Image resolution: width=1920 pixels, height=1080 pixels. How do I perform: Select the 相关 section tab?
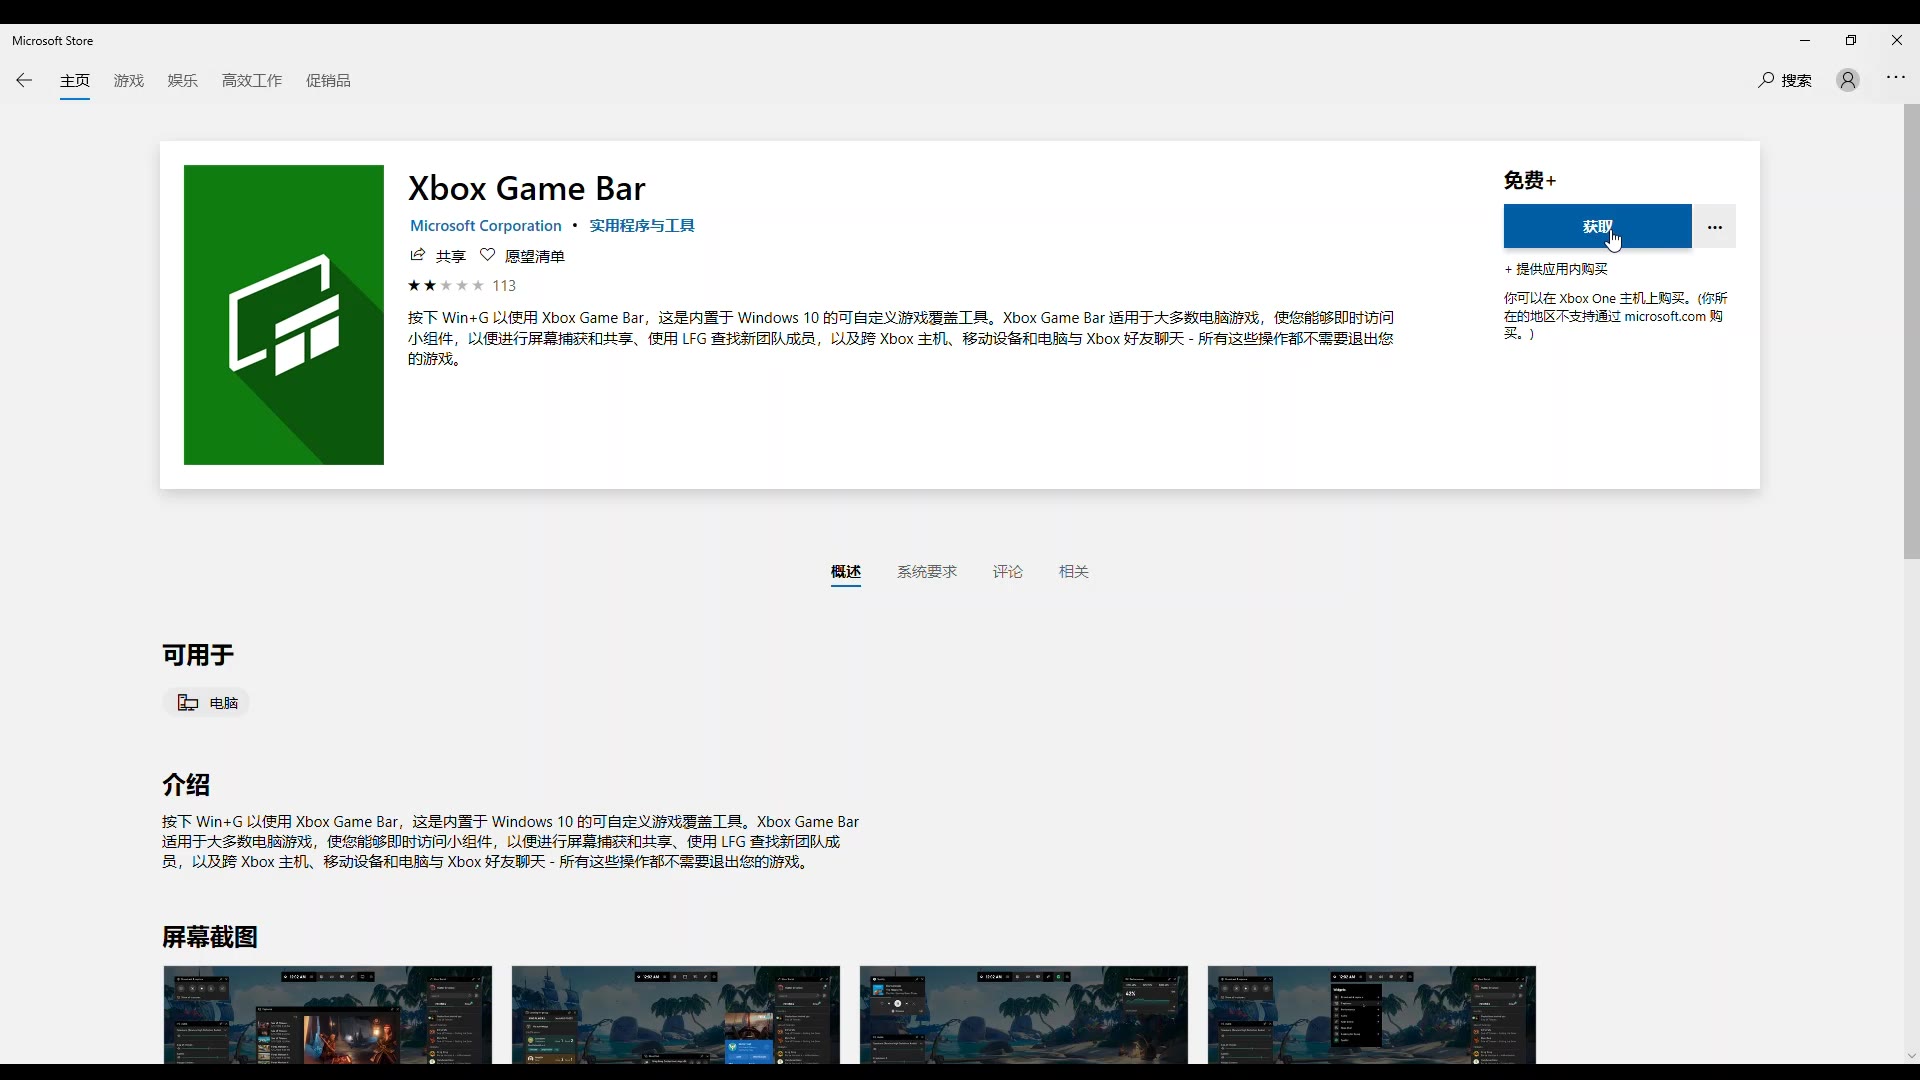click(1074, 572)
